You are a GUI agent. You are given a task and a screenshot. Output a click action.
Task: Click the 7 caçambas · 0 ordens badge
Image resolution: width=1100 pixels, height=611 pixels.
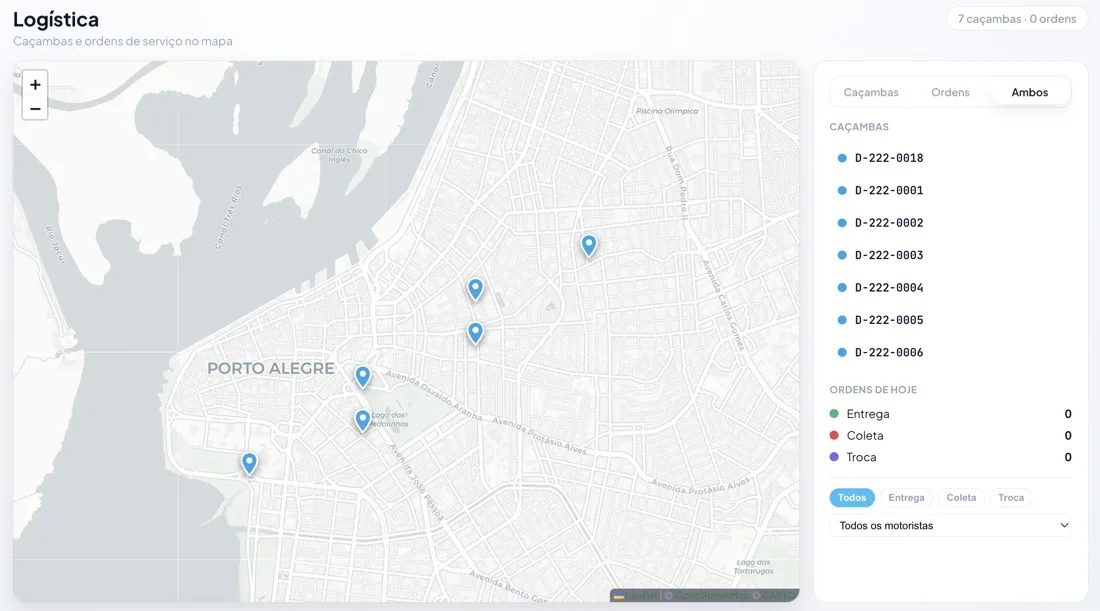pos(1017,19)
